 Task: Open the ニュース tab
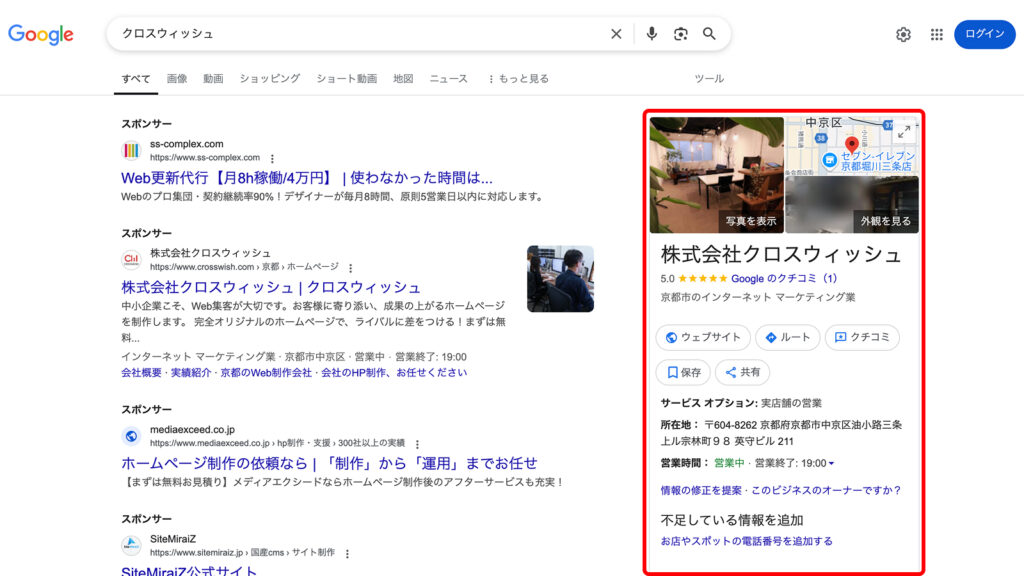449,79
